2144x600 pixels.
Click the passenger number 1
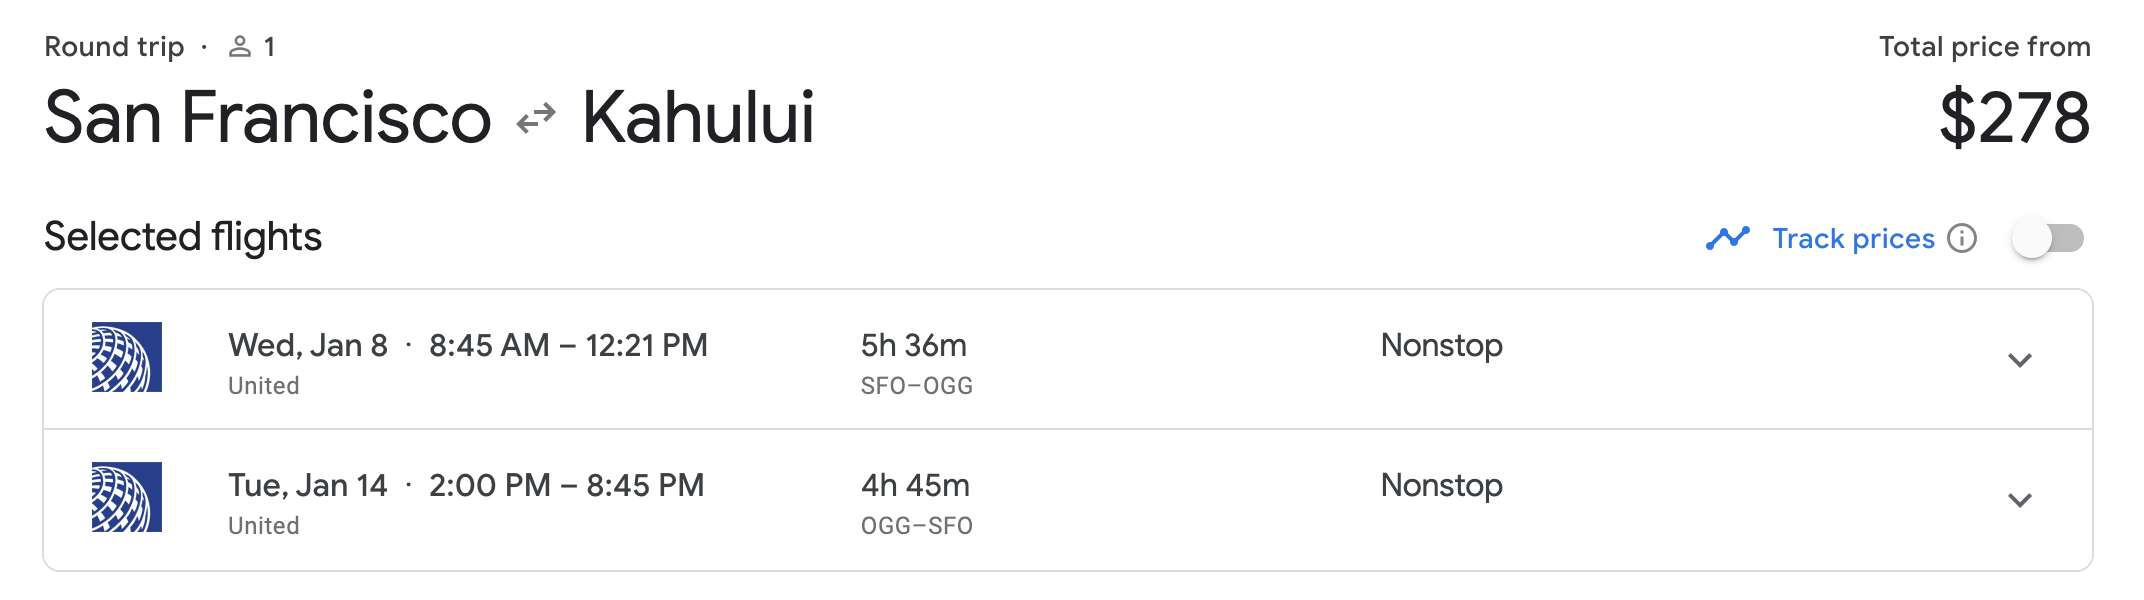[271, 45]
